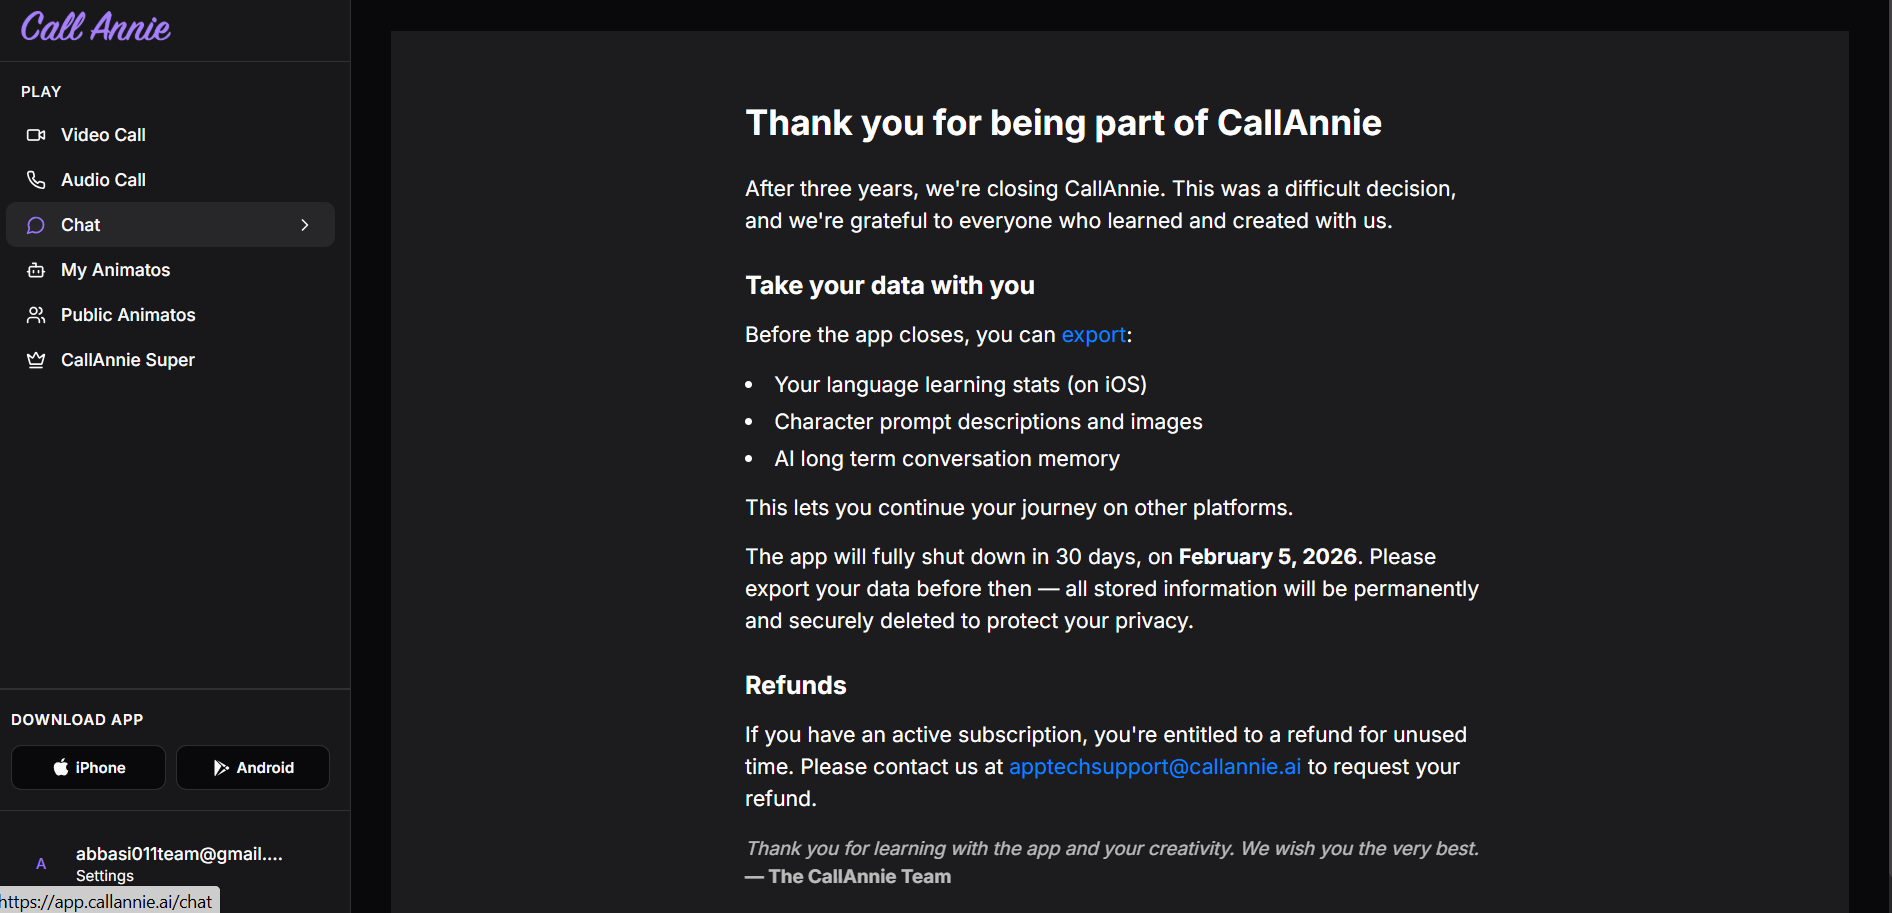Expand the Chat chevron arrow
Screen dimensions: 1892x913
[305, 225]
